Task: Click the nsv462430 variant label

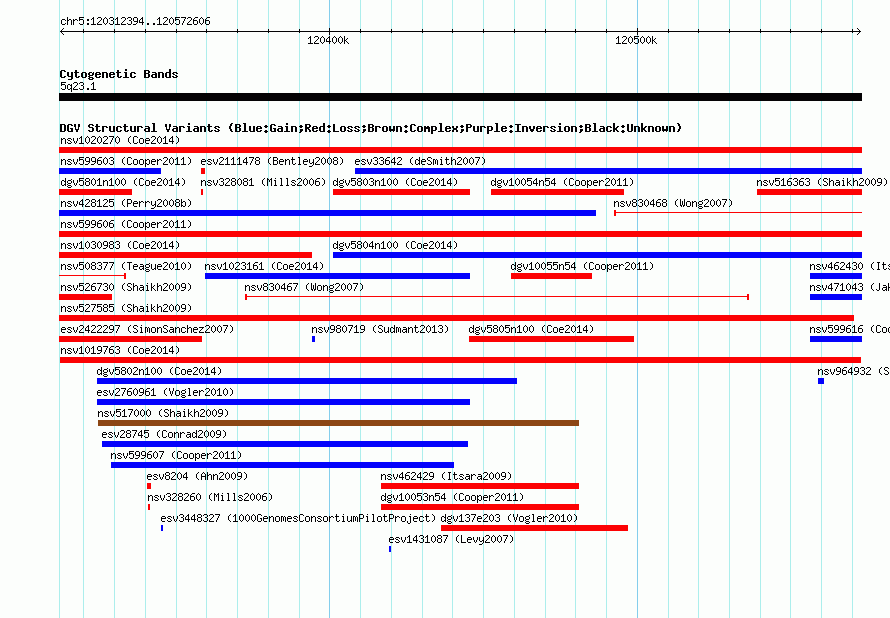Action: tap(849, 266)
